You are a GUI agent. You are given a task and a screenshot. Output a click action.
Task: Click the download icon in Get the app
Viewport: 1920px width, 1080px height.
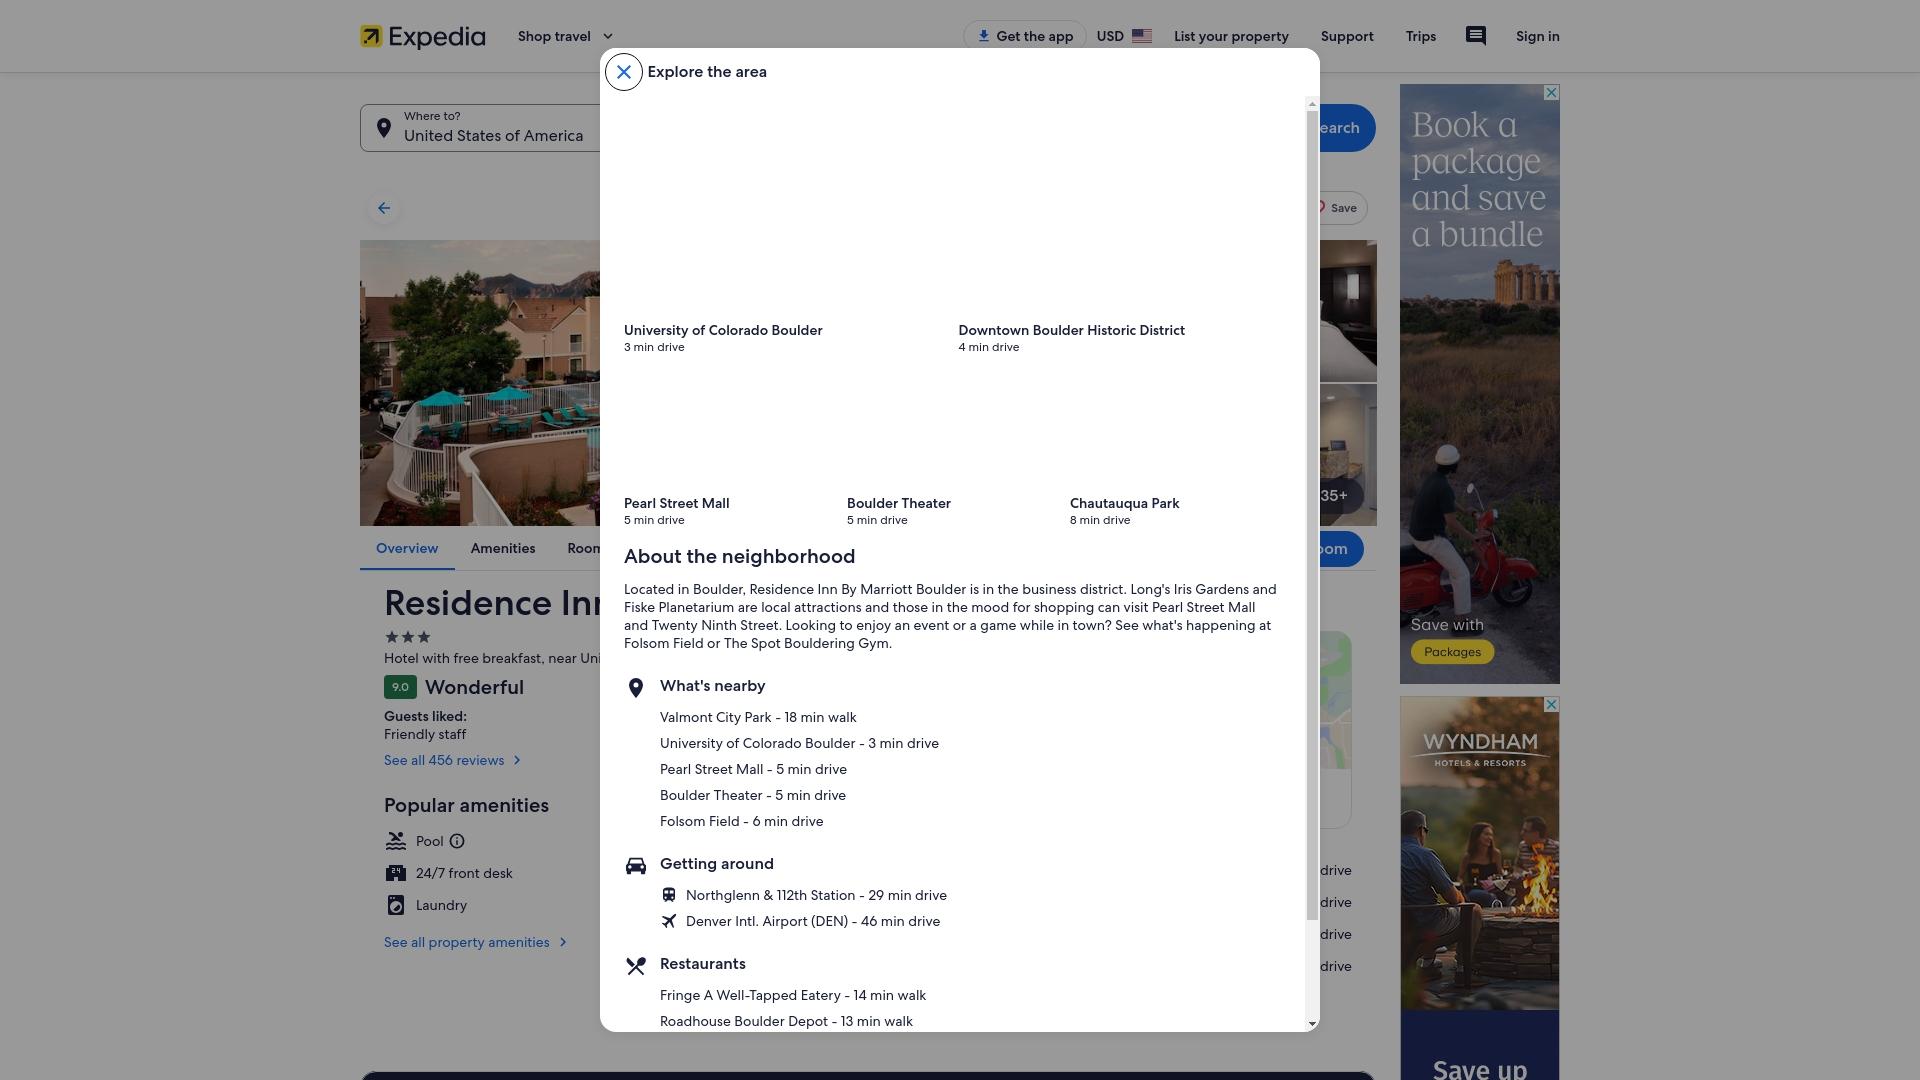(x=984, y=36)
